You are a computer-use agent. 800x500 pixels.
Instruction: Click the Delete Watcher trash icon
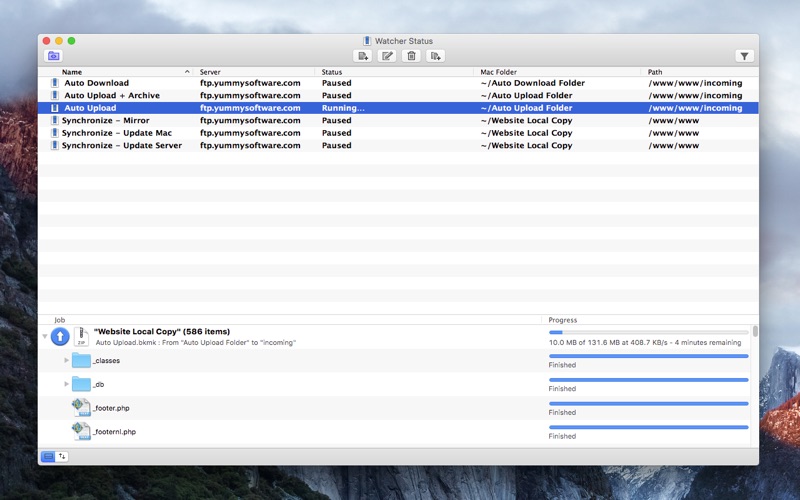pyautogui.click(x=411, y=56)
